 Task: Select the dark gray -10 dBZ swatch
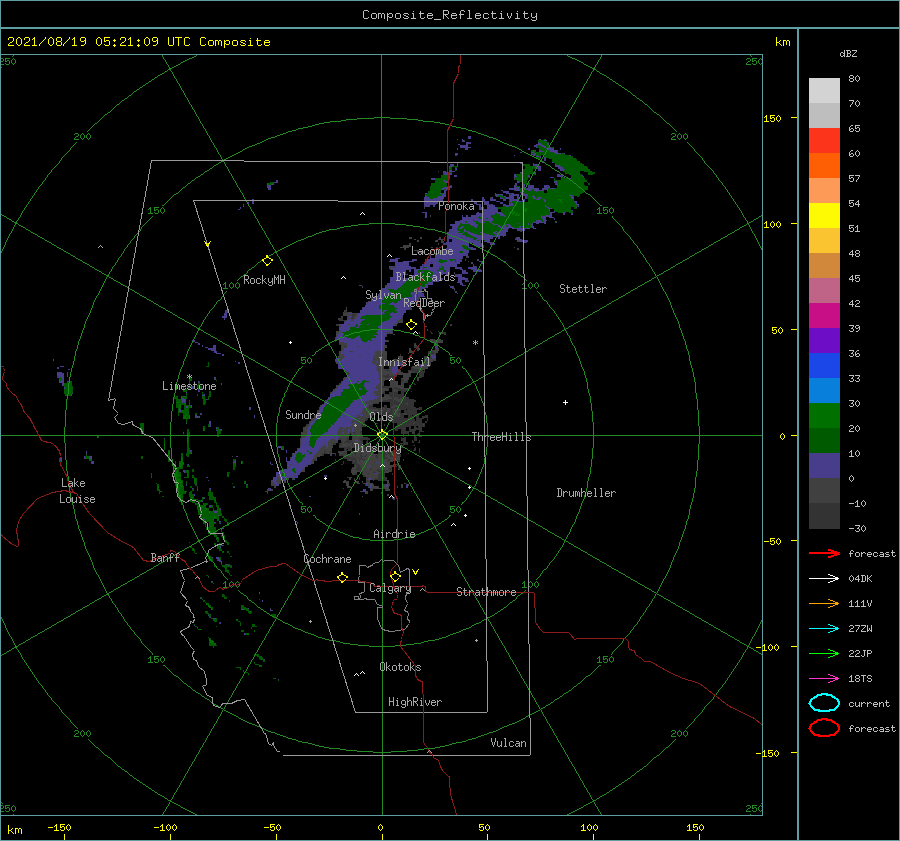point(824,516)
